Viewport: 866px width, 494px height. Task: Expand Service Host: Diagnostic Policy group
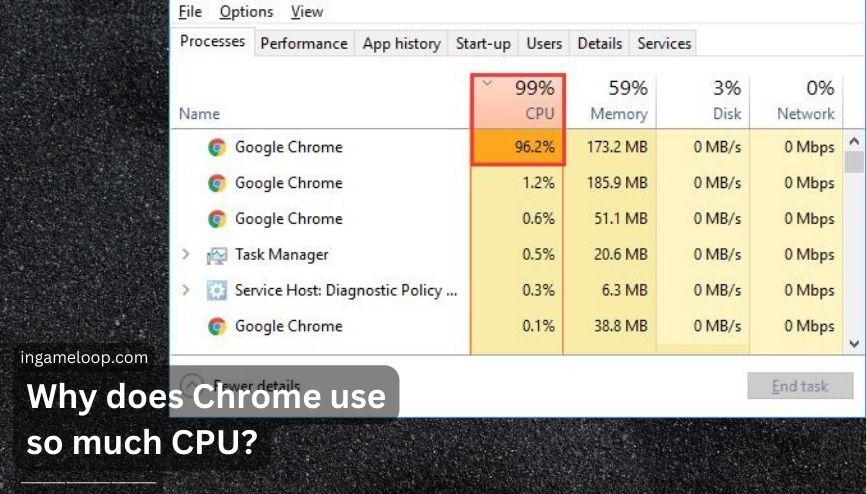pyautogui.click(x=186, y=290)
